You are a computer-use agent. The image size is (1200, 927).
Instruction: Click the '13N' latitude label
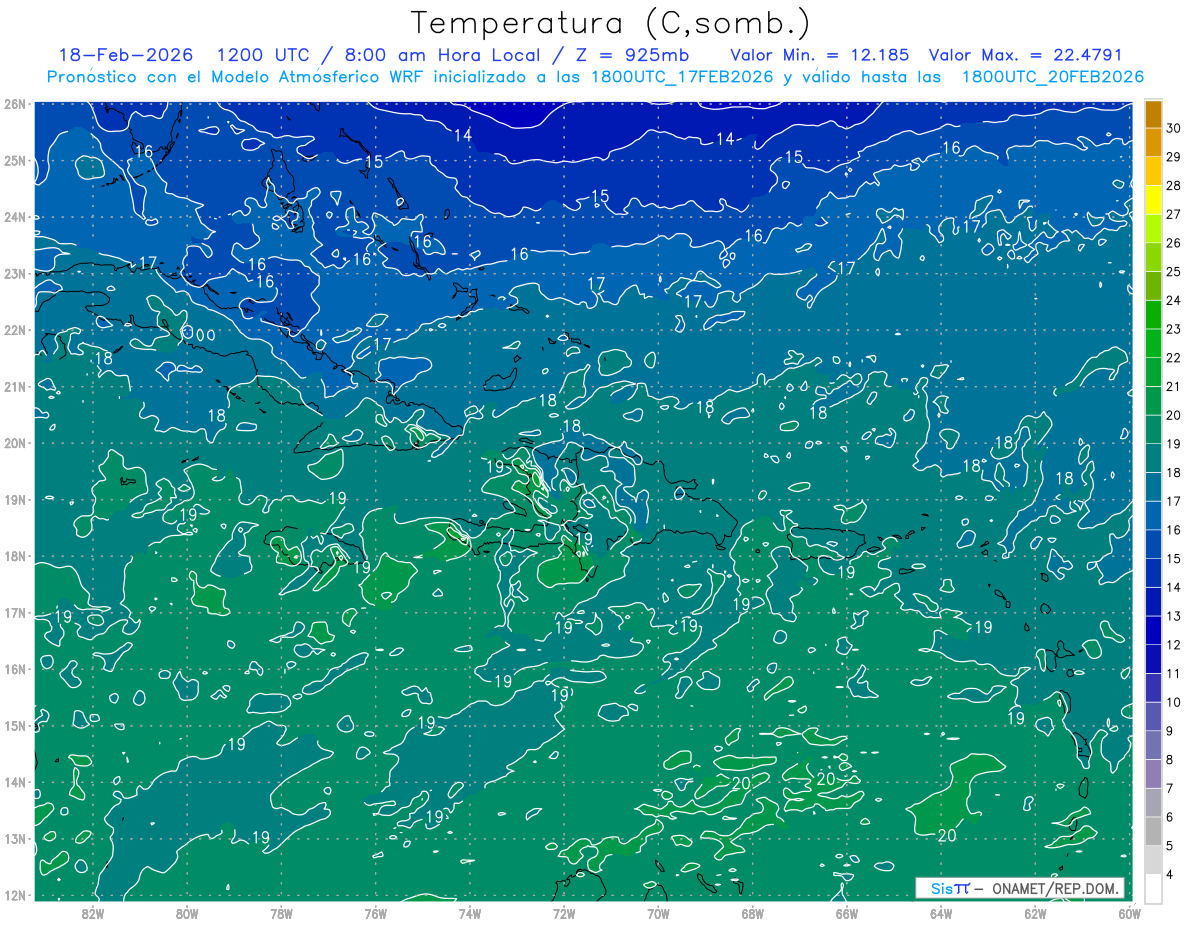(15, 838)
